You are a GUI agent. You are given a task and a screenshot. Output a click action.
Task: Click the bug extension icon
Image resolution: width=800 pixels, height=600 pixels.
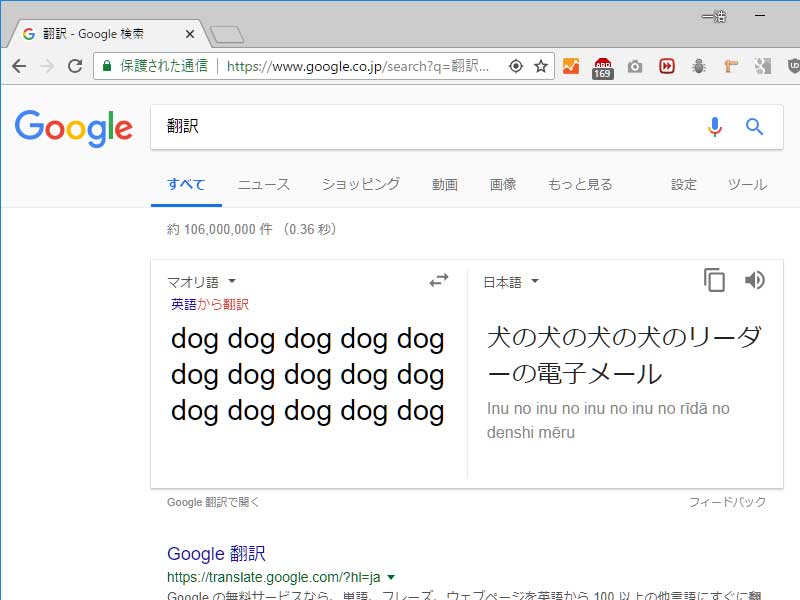698,66
